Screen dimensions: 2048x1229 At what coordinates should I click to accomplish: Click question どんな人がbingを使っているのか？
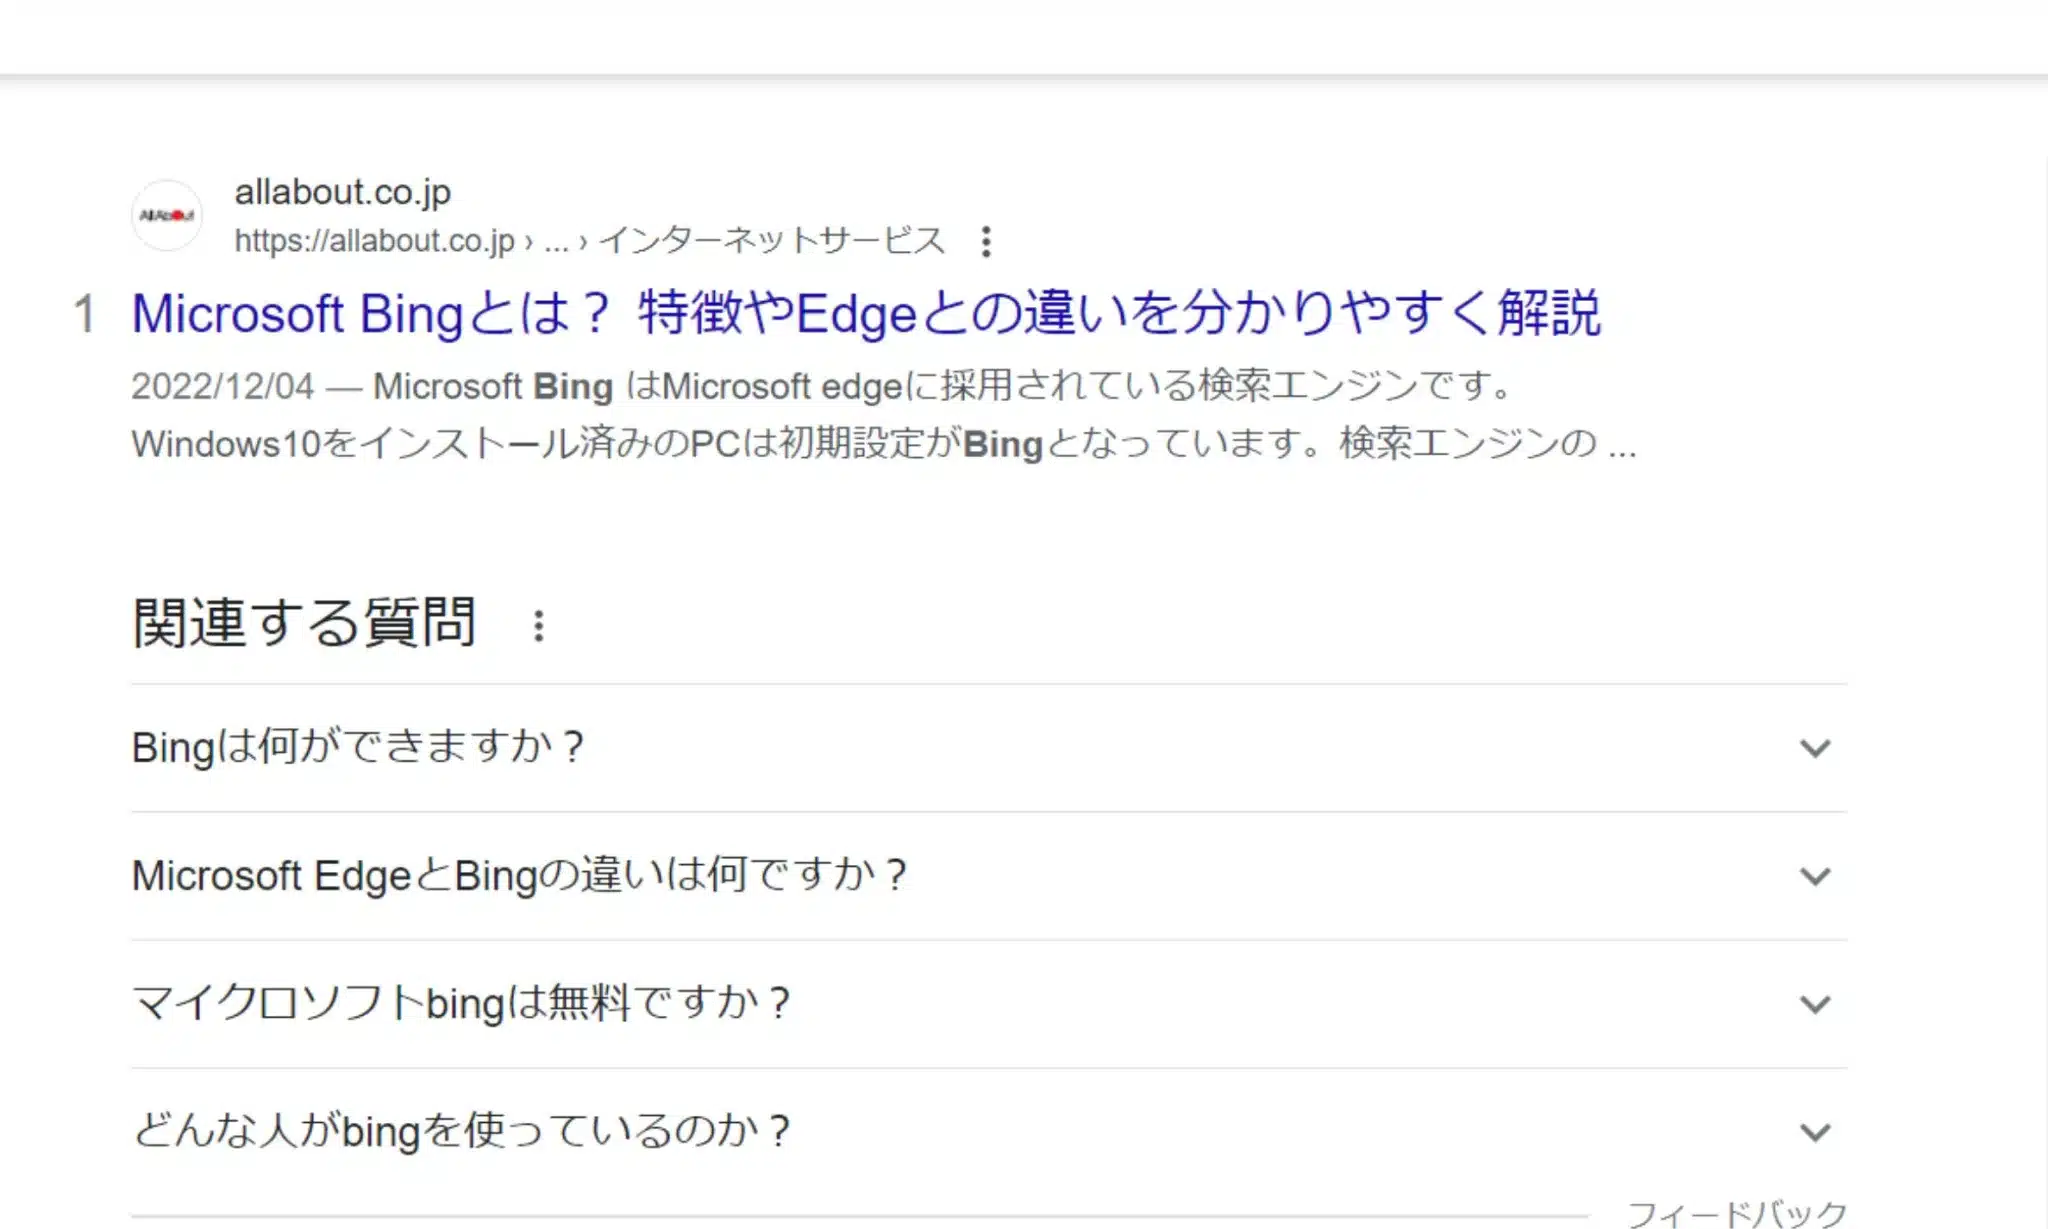462,1131
